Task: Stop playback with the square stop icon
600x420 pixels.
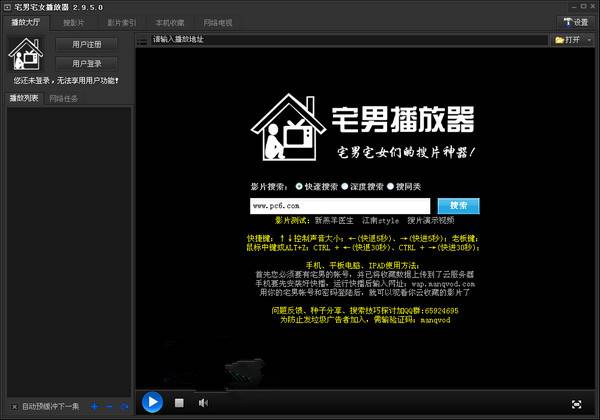Action: (179, 403)
